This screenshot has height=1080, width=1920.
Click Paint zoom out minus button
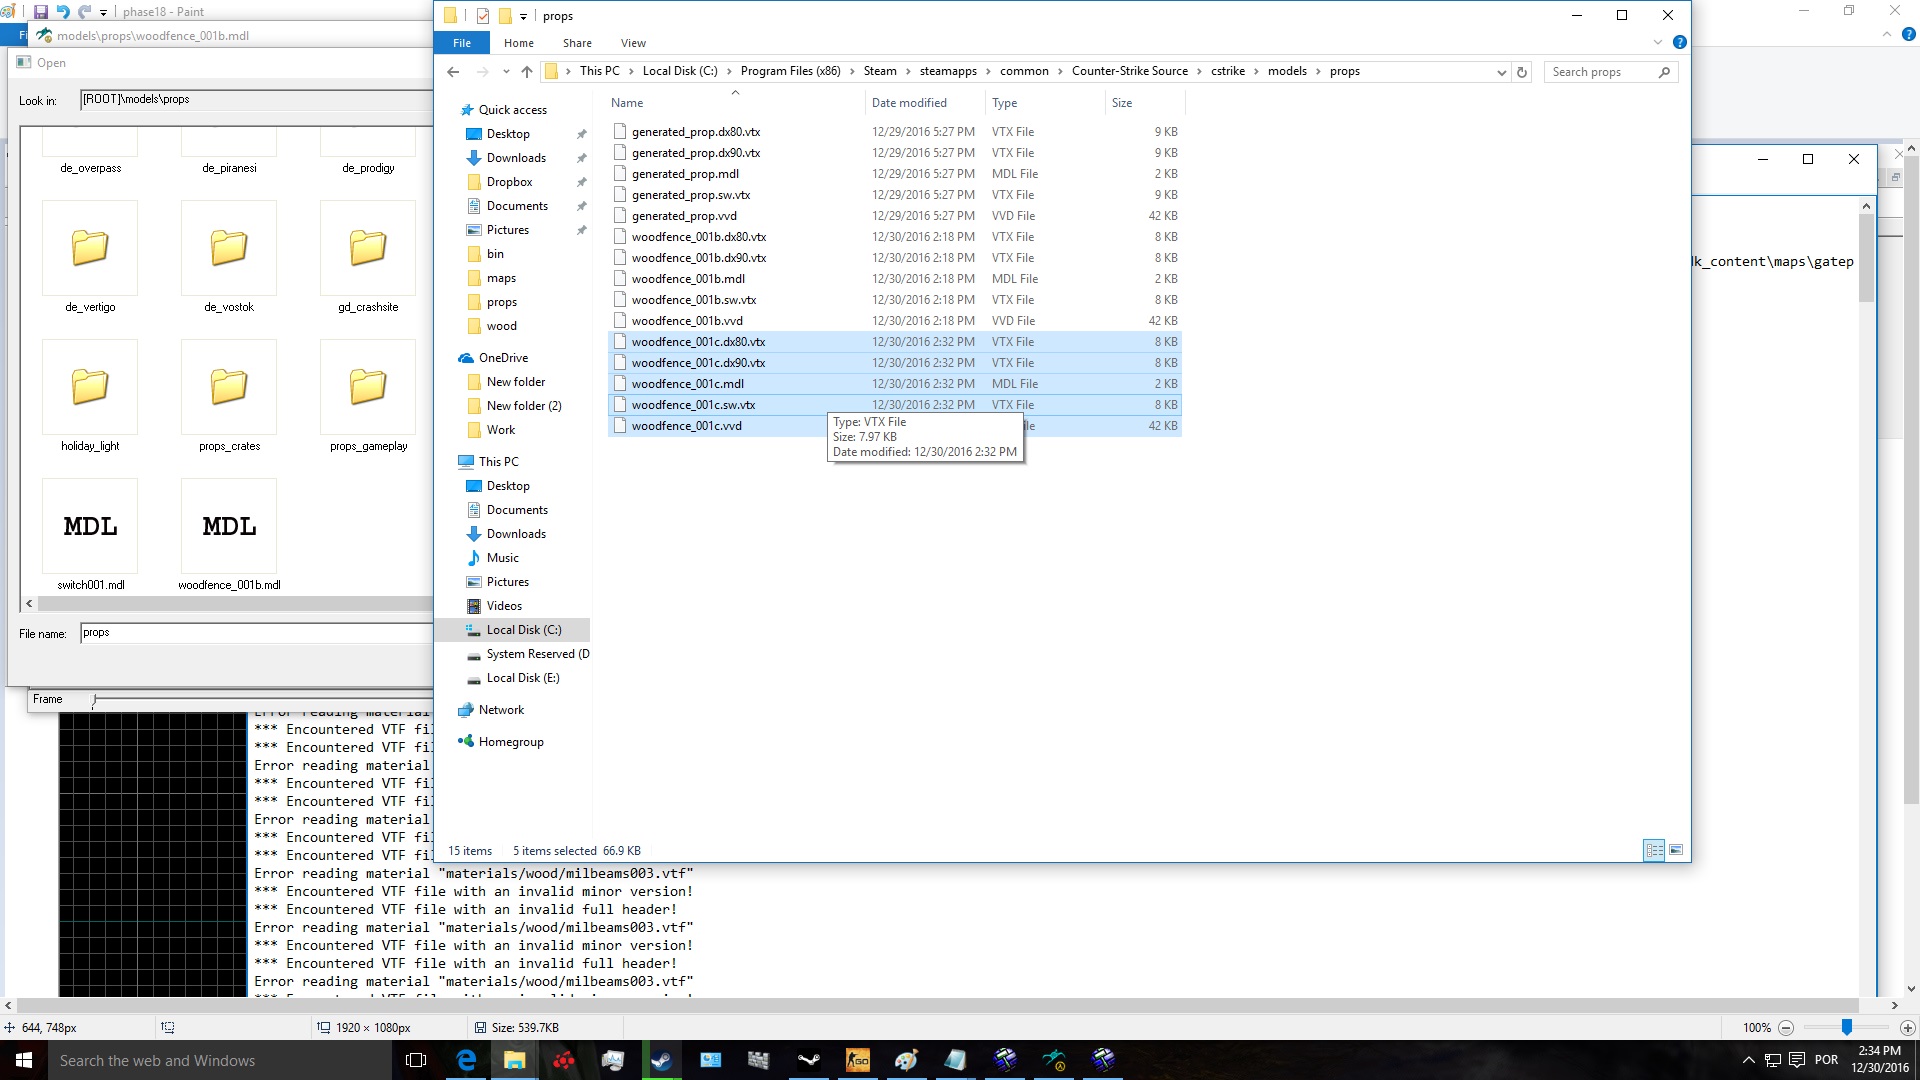(x=1786, y=1027)
